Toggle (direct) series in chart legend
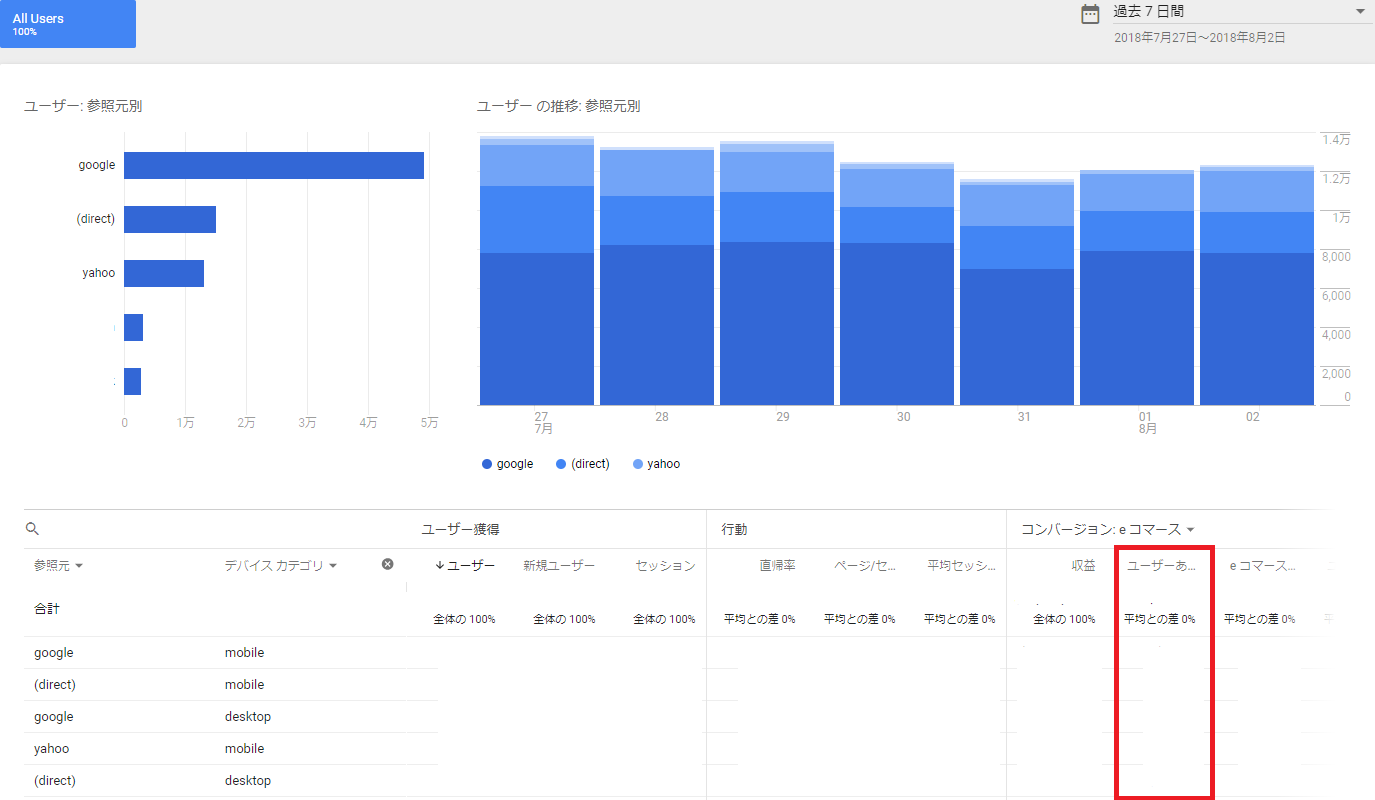Image resolution: width=1375 pixels, height=800 pixels. 582,464
